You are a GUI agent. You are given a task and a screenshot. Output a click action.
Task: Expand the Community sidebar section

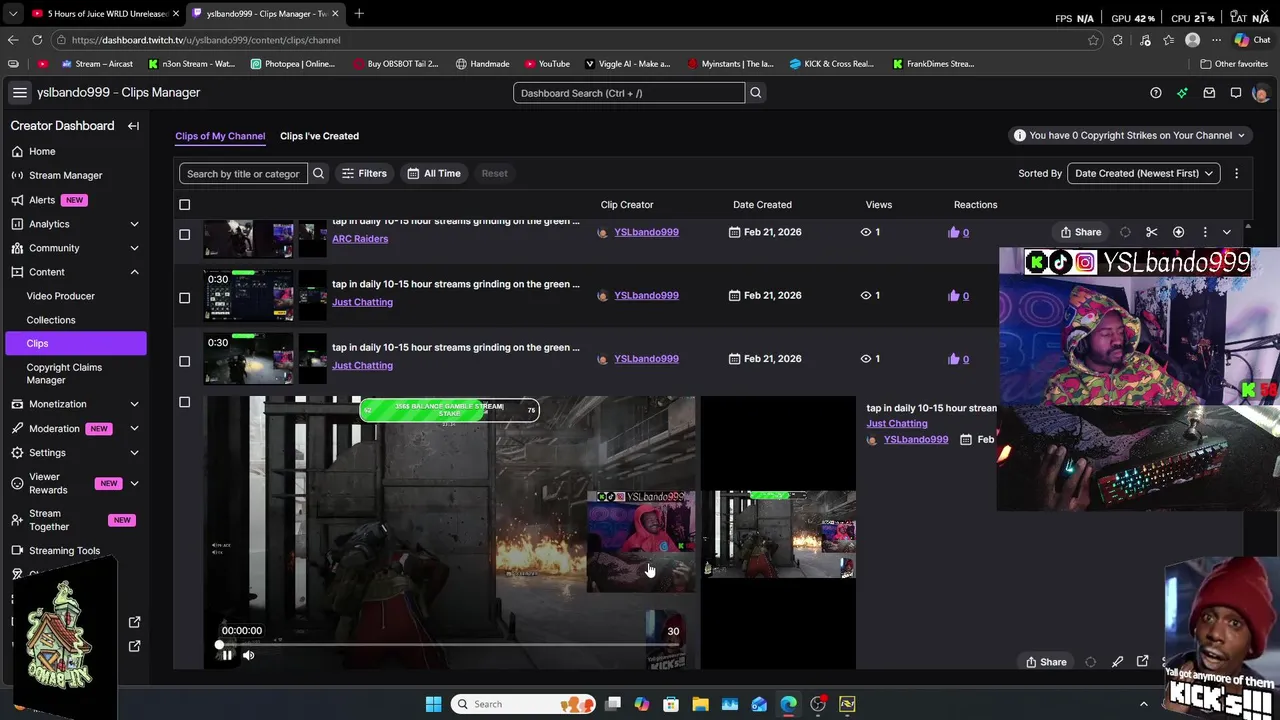pos(134,248)
